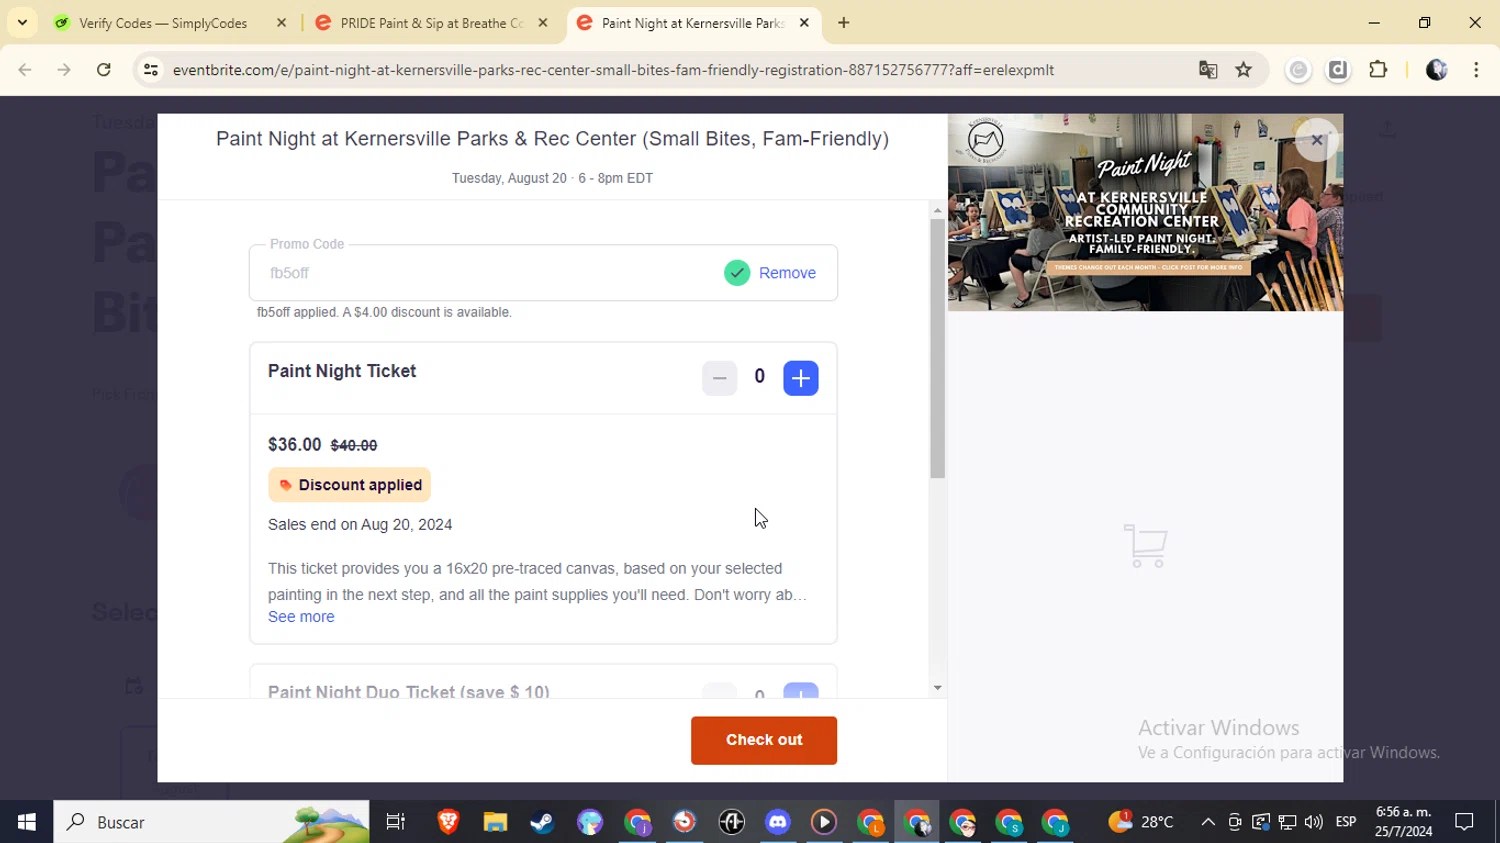This screenshot has height=843, width=1500.
Task: Close the SimplyCodes browser tab
Action: (x=281, y=23)
